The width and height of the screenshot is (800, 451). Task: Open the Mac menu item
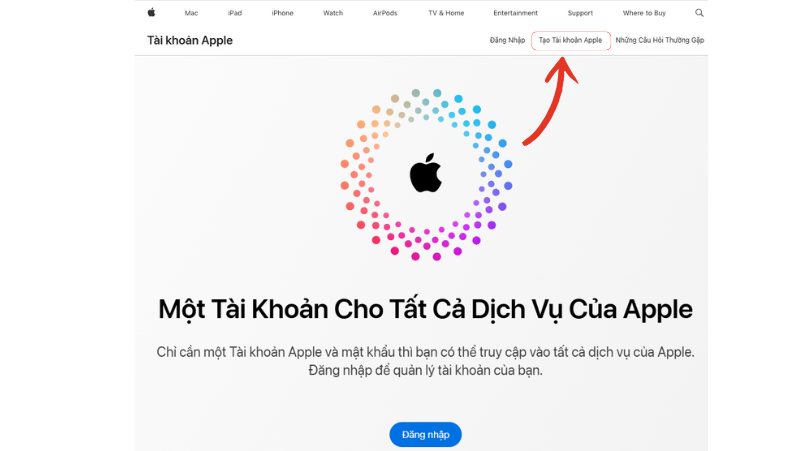point(191,13)
